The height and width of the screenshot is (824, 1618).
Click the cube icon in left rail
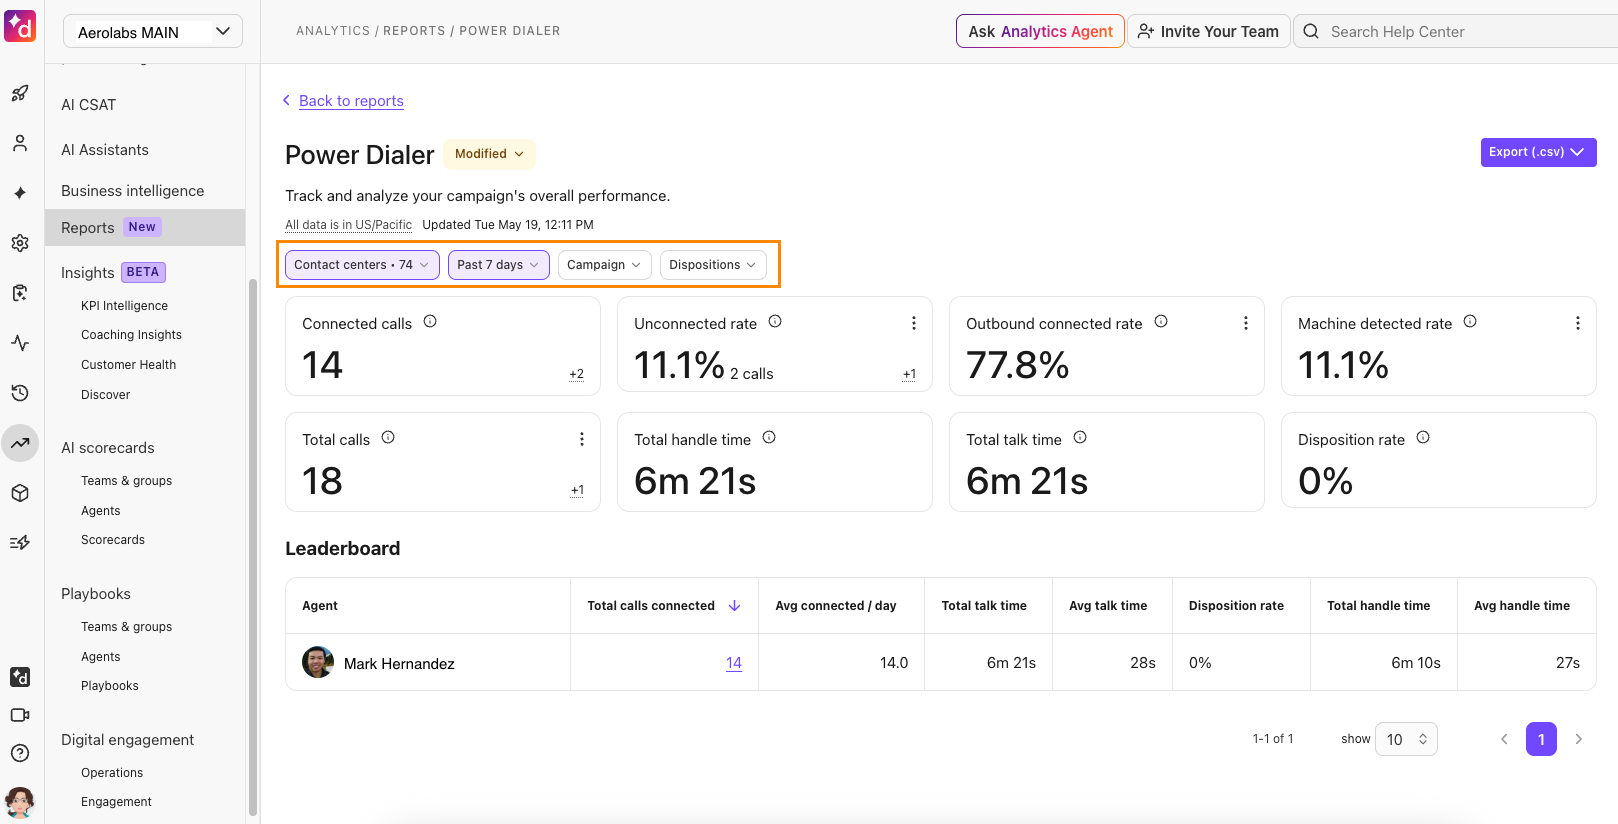[x=20, y=493]
